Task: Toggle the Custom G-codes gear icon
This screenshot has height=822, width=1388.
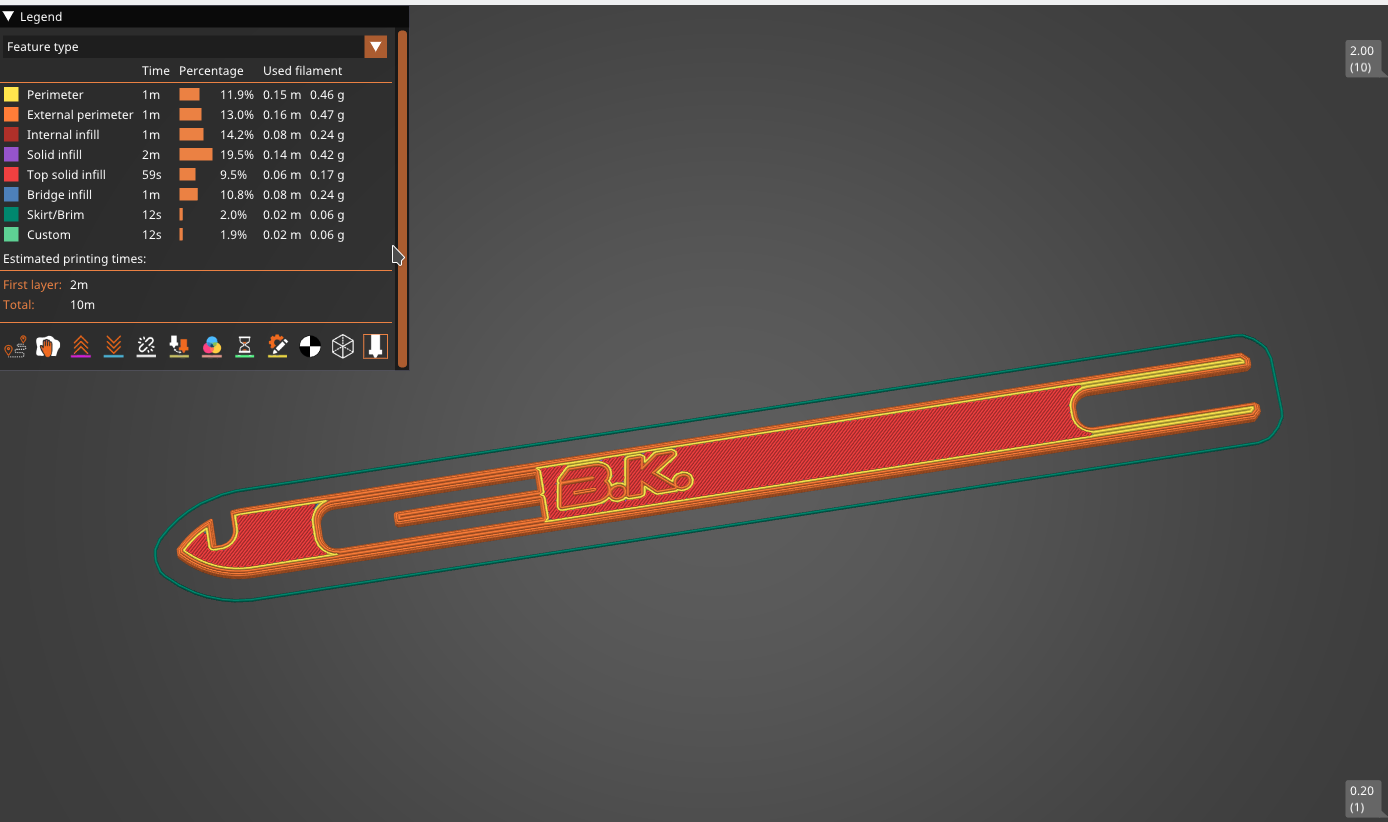Action: pyautogui.click(x=277, y=347)
